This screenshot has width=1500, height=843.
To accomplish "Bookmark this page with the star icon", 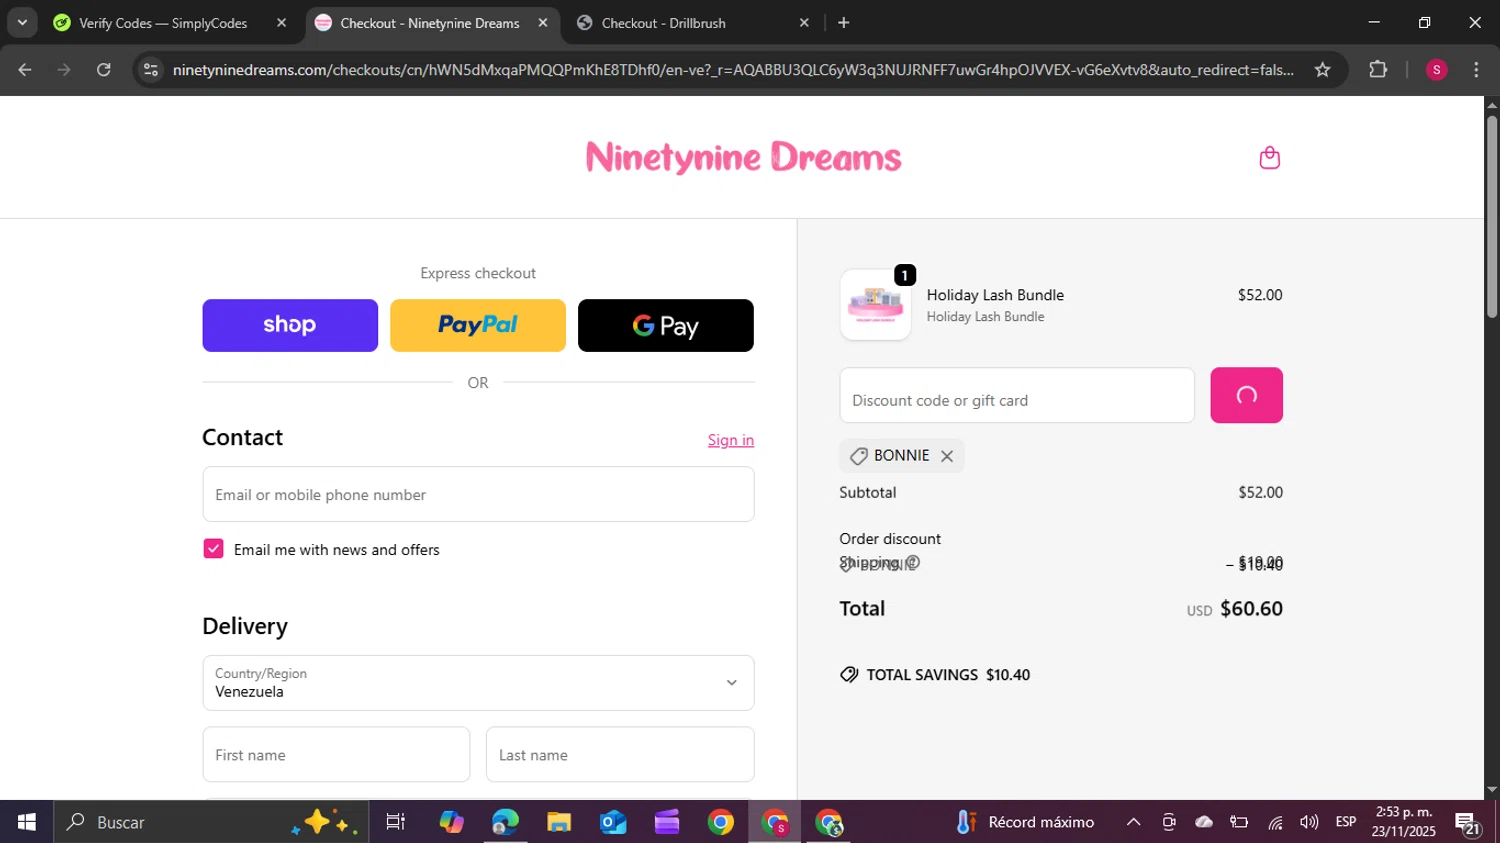I will [x=1322, y=70].
